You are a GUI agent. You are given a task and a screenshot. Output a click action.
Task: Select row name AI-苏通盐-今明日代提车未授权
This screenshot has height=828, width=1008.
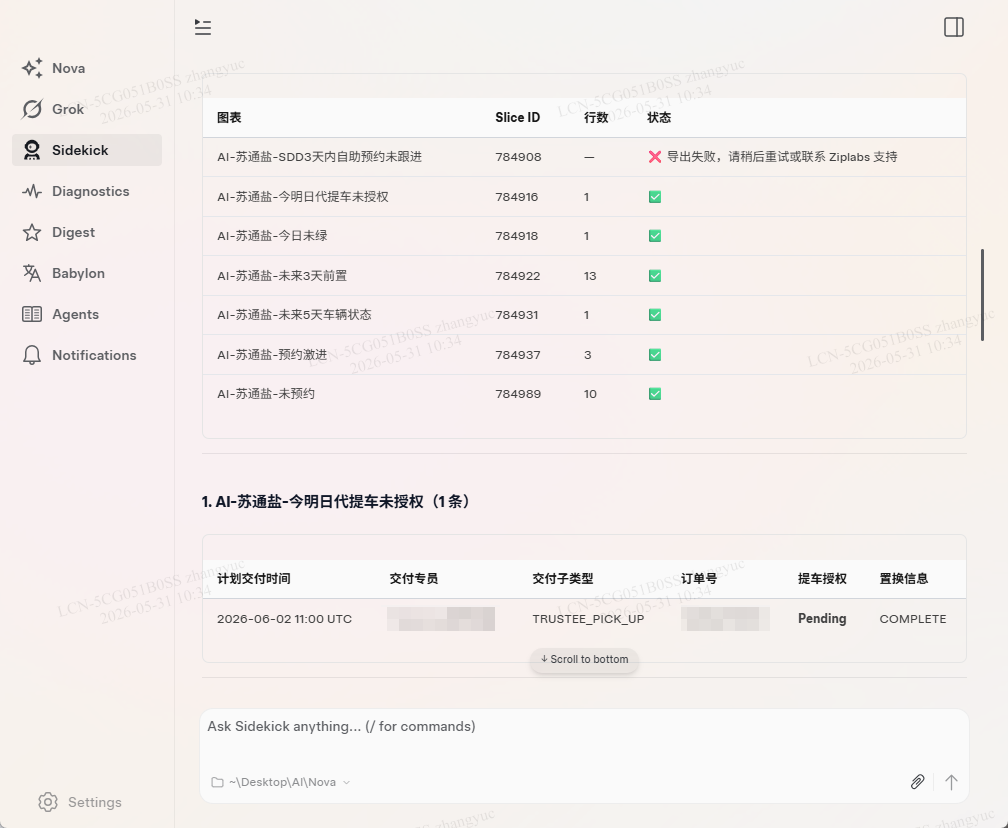point(303,197)
